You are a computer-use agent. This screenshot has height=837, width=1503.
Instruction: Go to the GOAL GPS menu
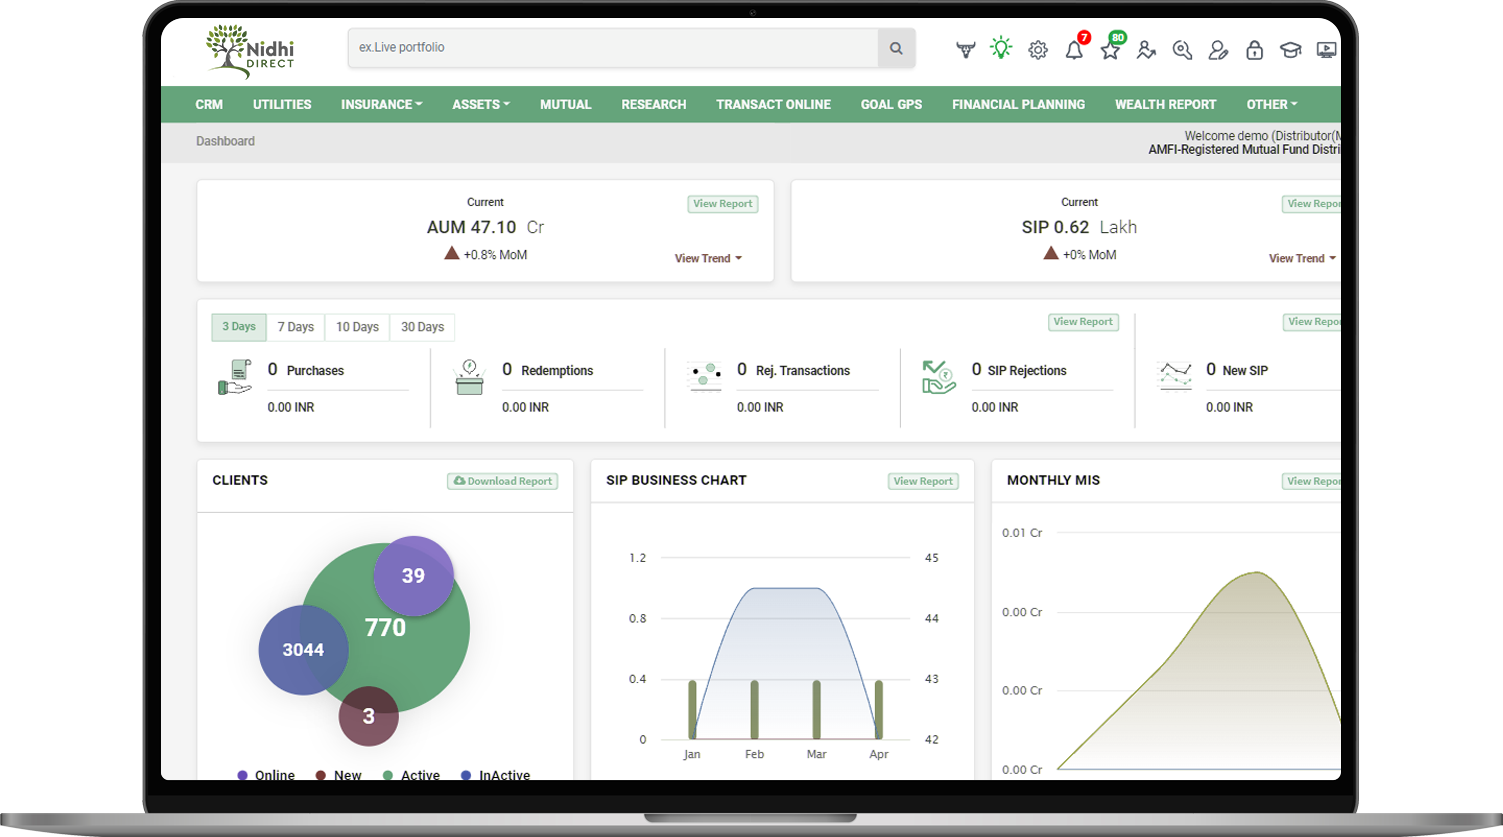pos(891,104)
